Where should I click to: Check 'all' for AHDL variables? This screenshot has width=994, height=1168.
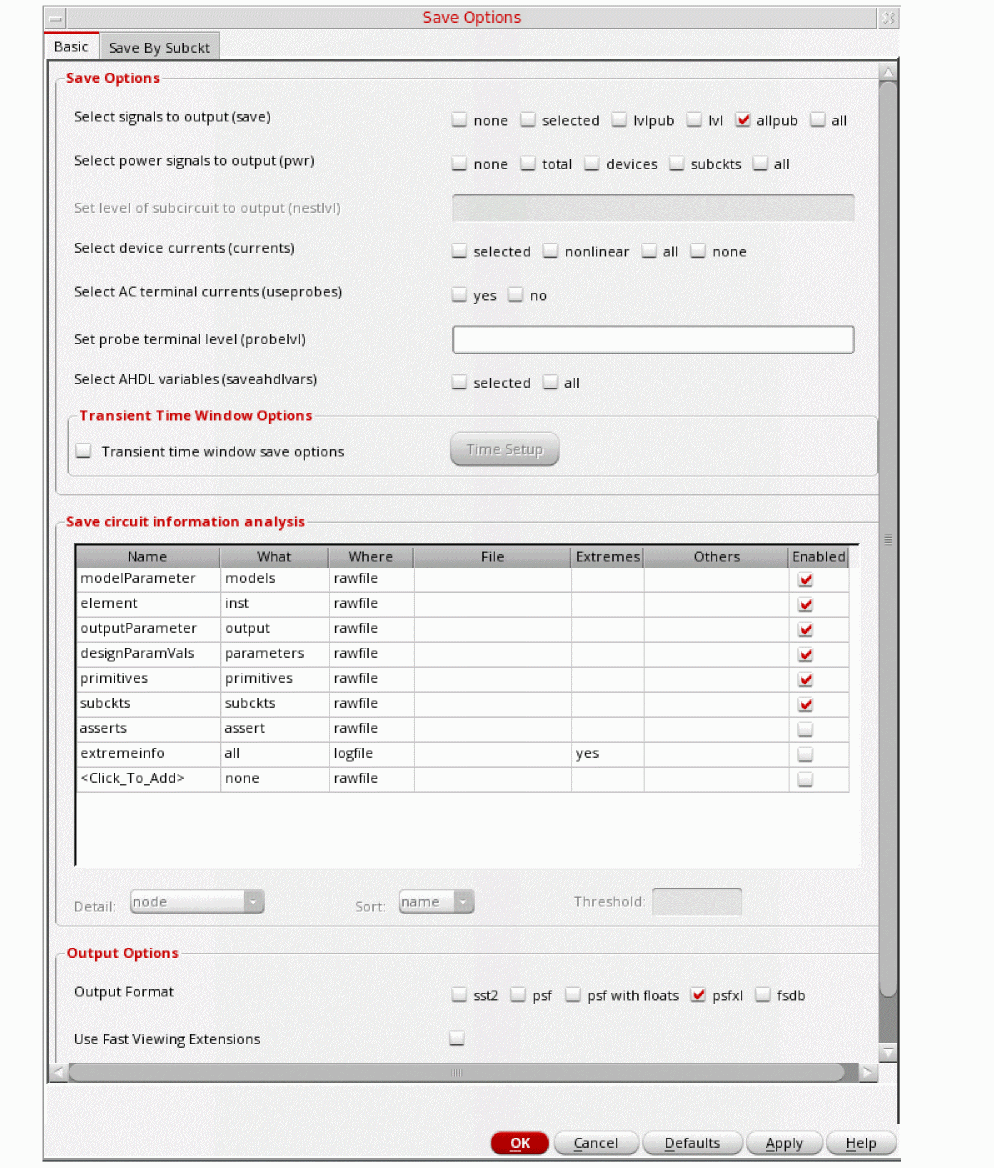click(550, 382)
